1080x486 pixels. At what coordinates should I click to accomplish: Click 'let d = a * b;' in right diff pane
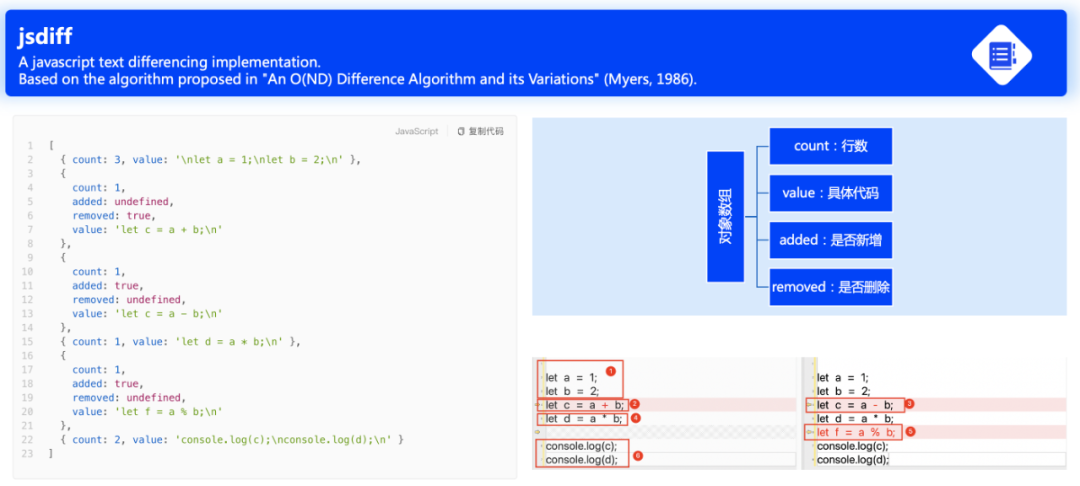[x=855, y=419]
